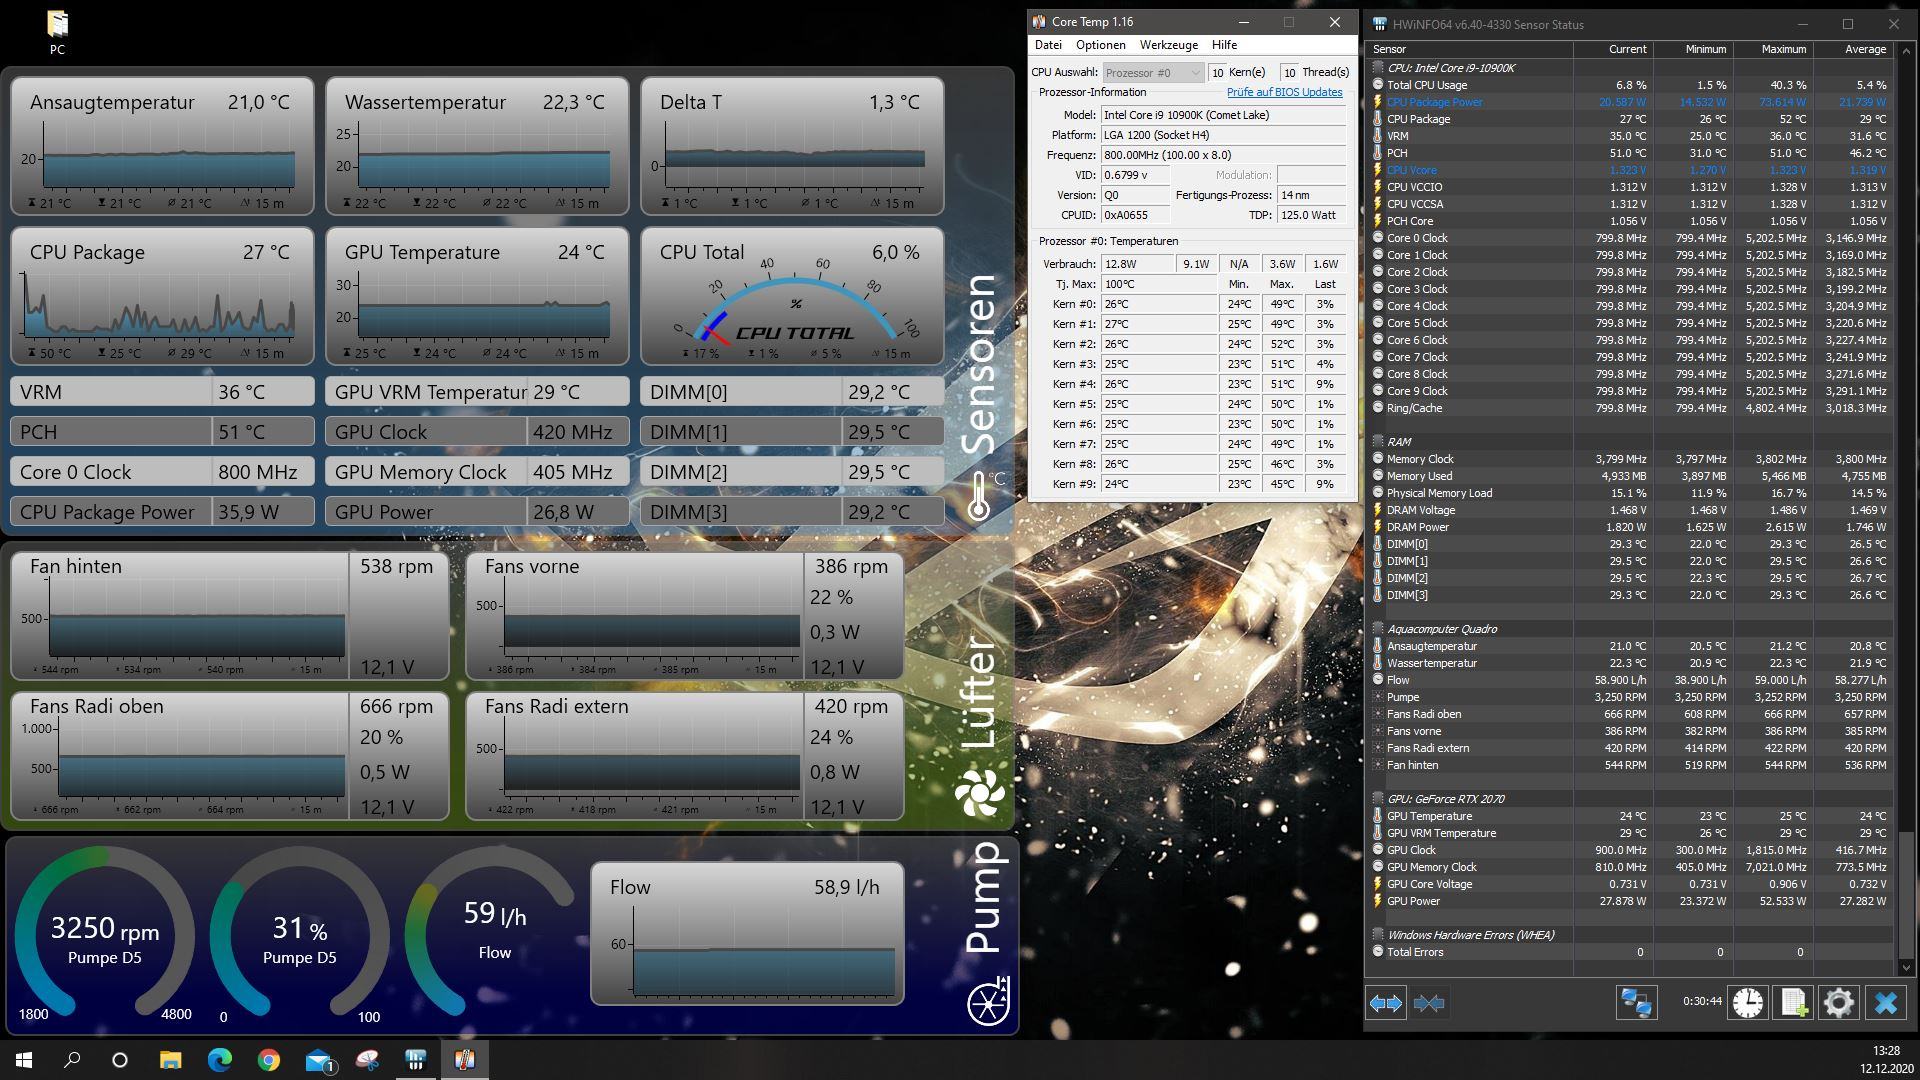This screenshot has width=1920, height=1080.
Task: Open Snipping Tool from the taskbar
Action: [367, 1060]
